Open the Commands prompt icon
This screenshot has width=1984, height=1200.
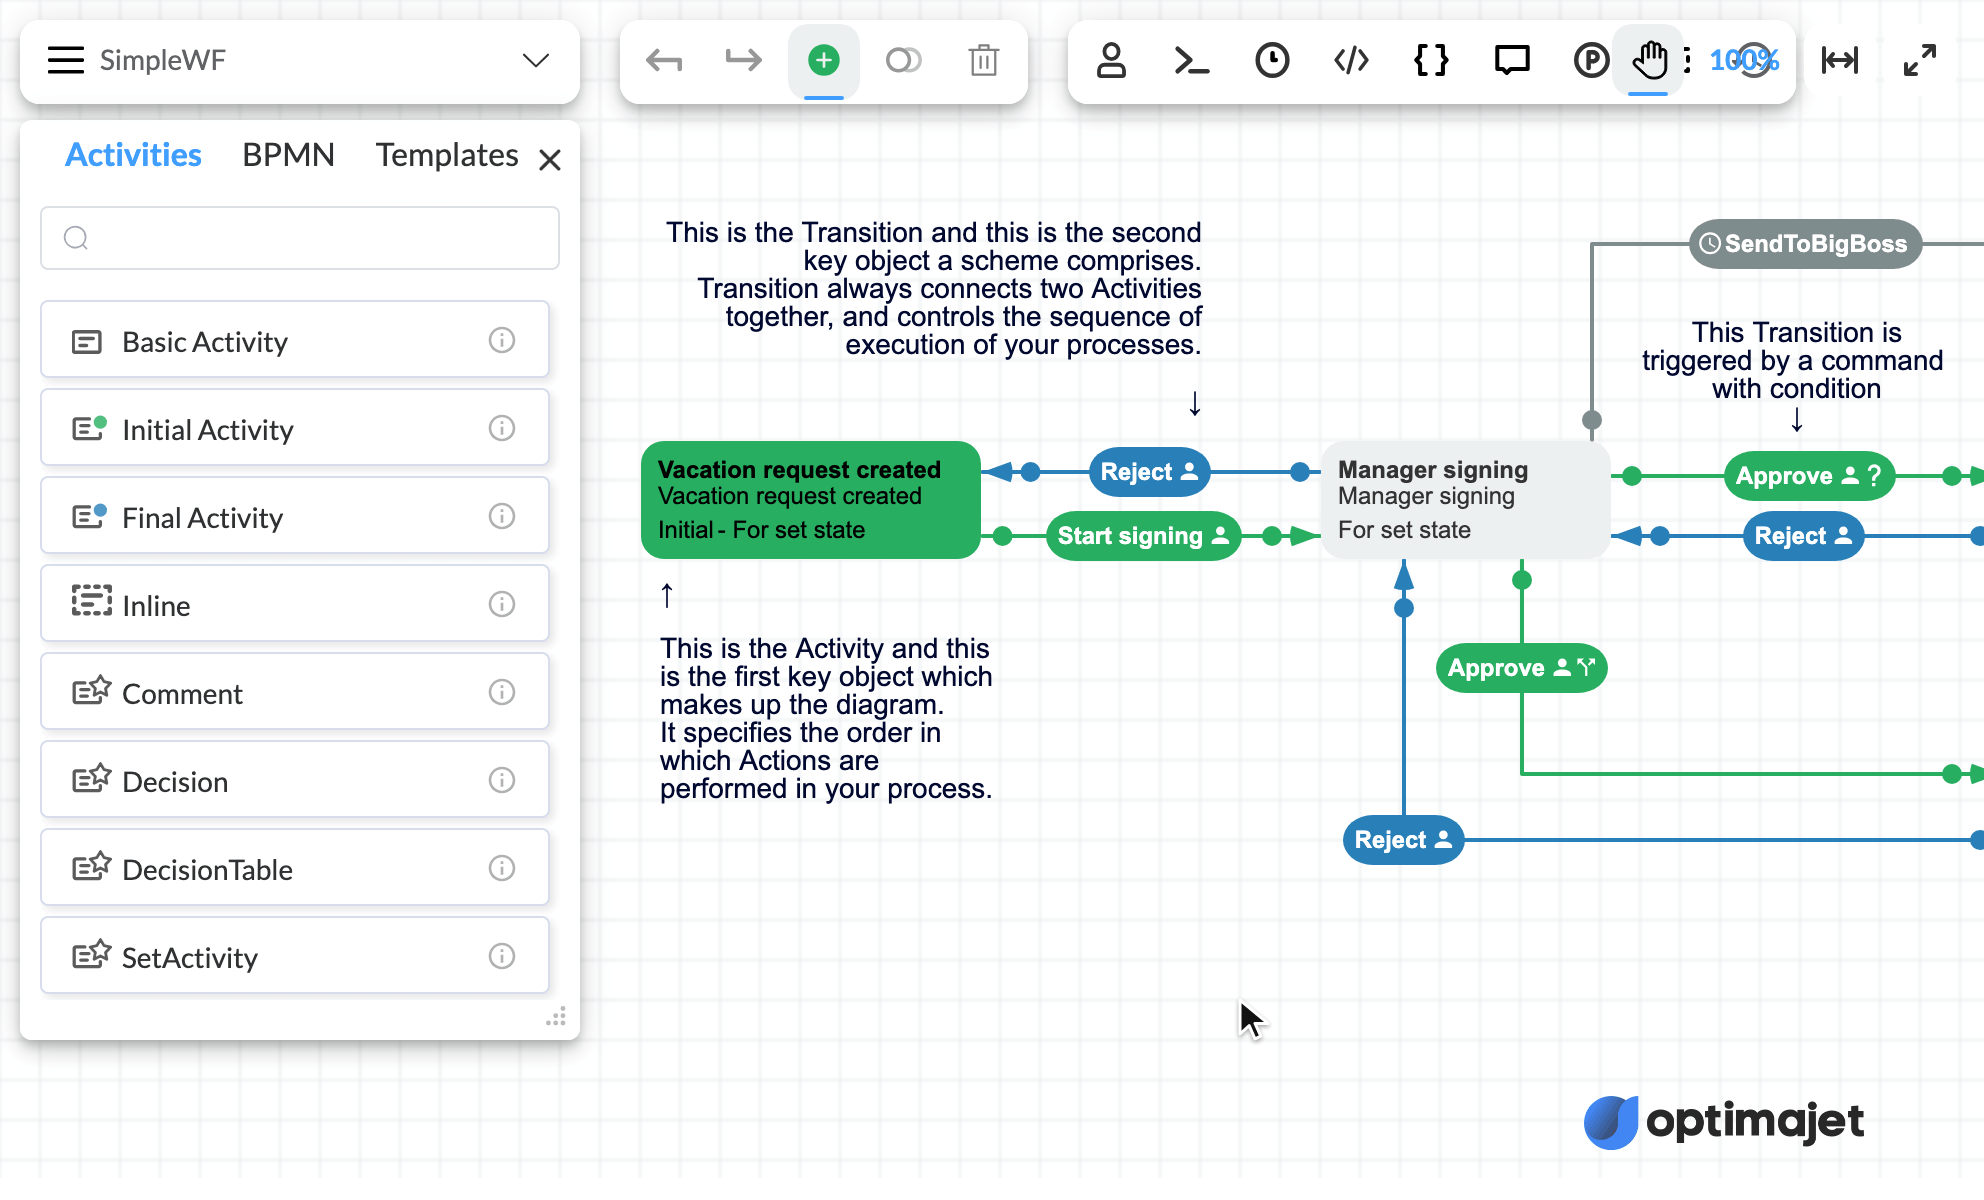[x=1191, y=60]
